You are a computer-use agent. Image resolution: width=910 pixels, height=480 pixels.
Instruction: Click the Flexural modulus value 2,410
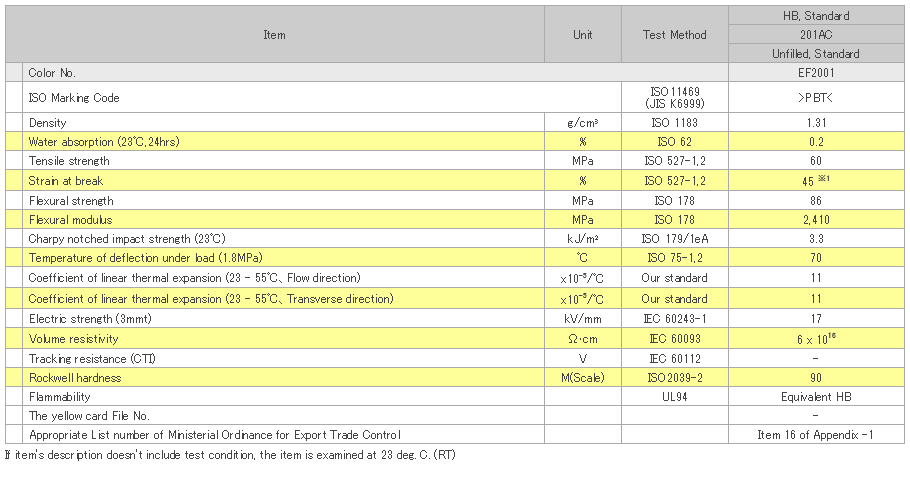pyautogui.click(x=816, y=219)
